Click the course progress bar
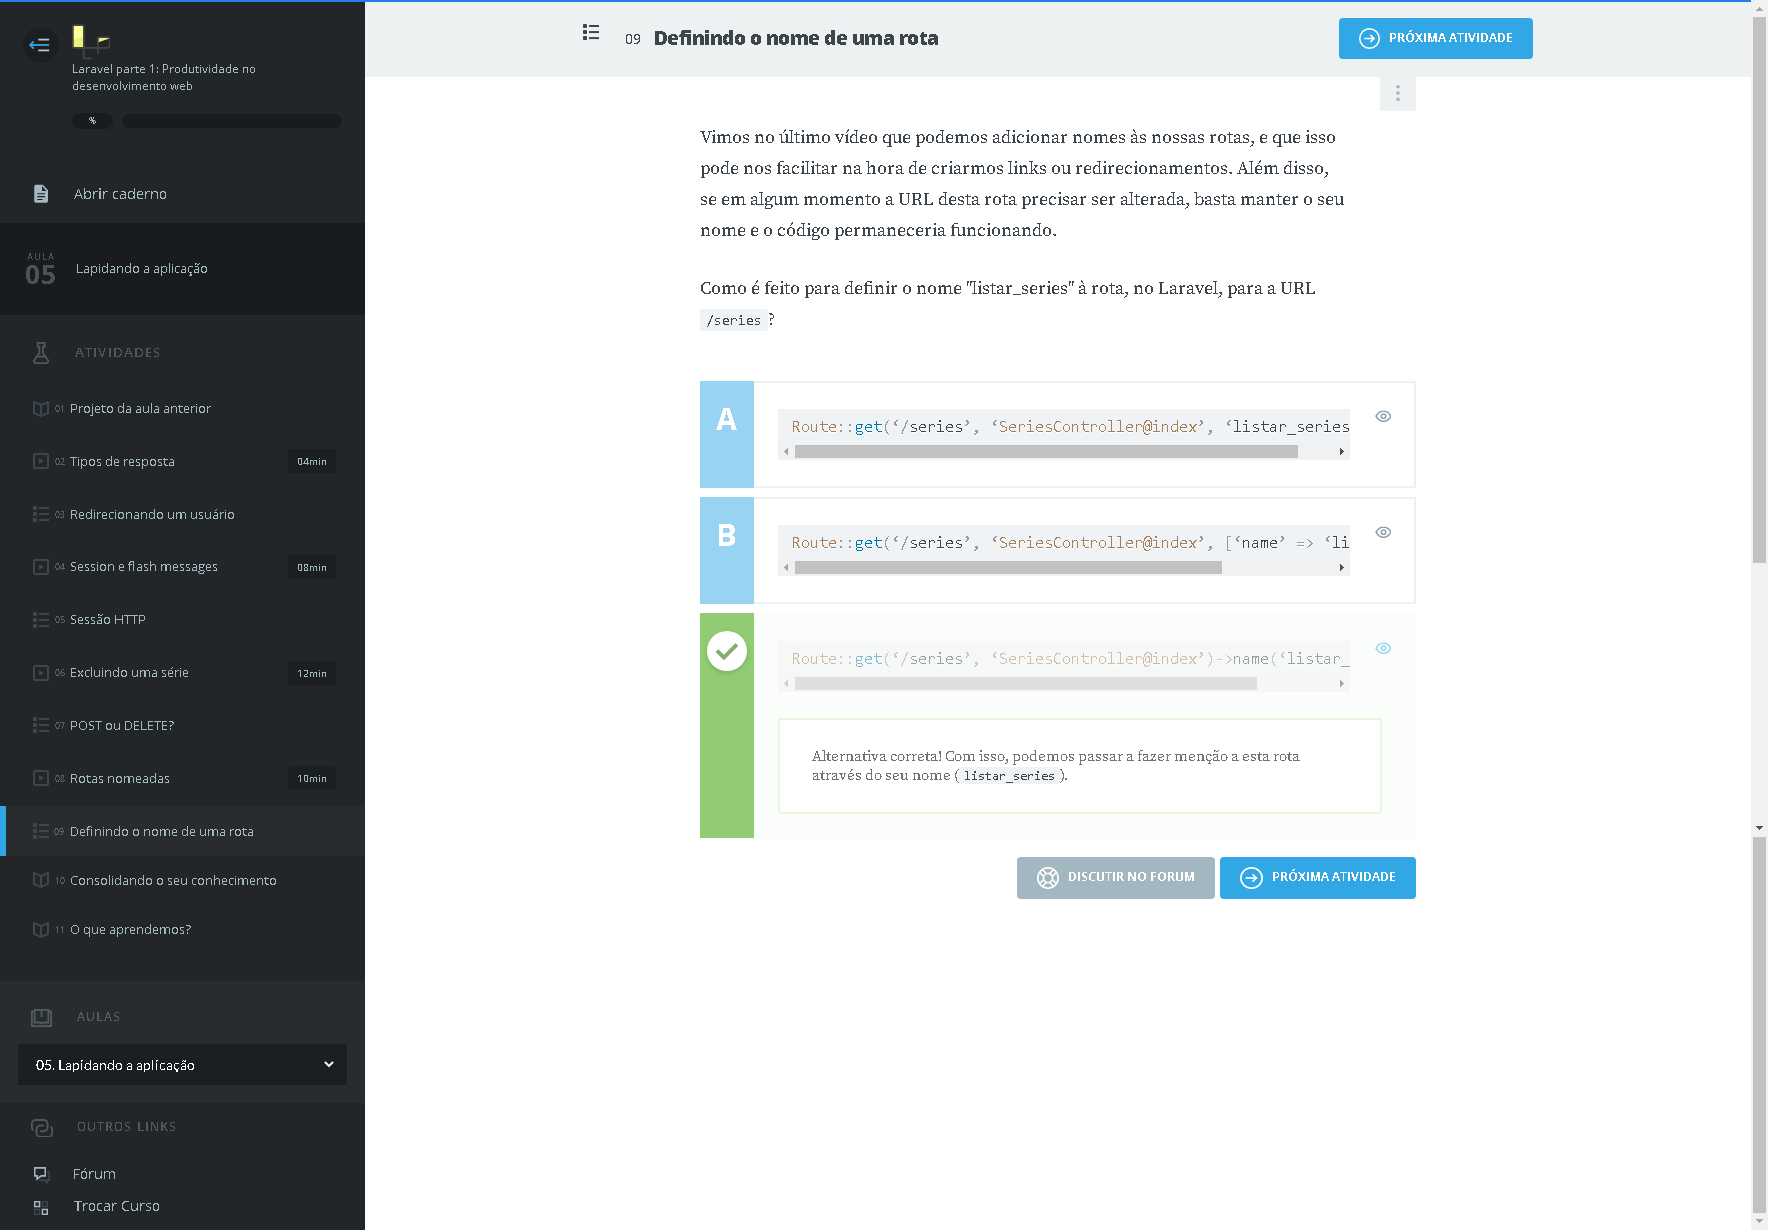 point(231,121)
